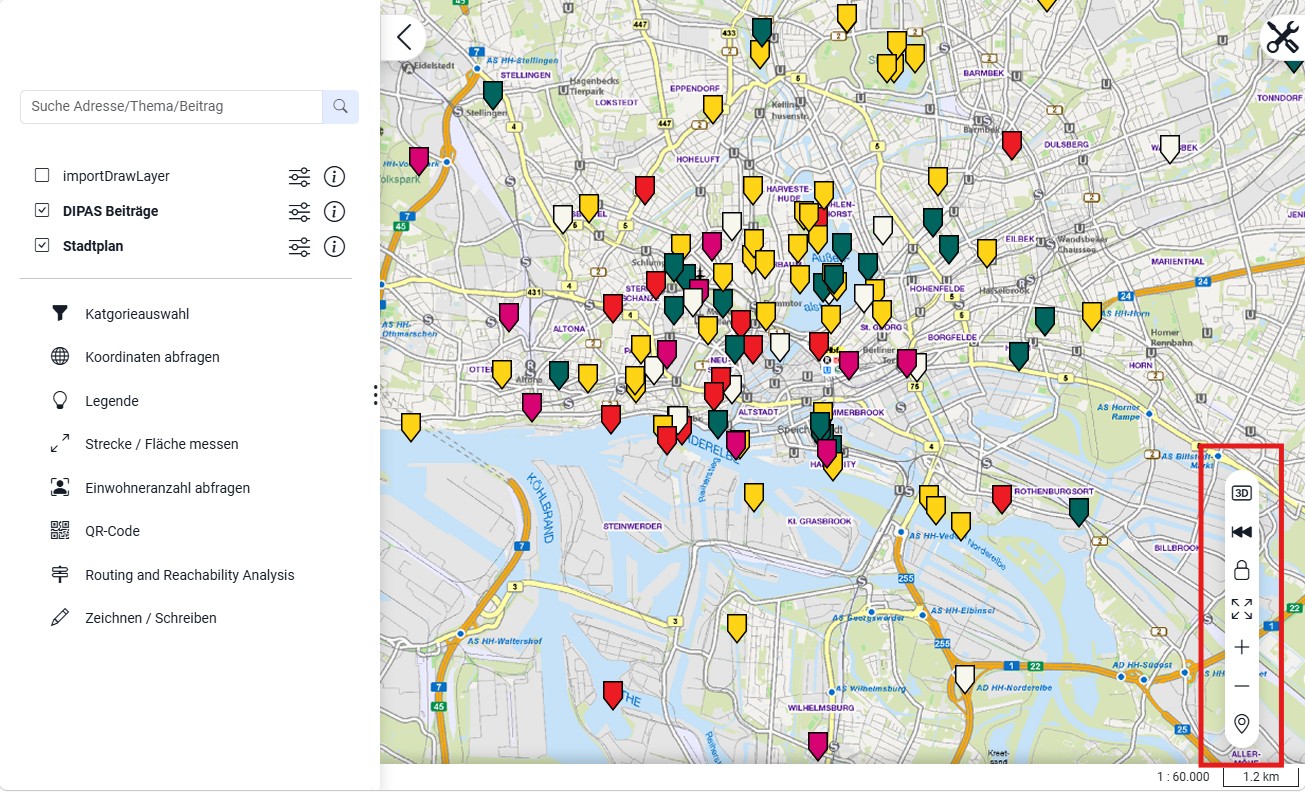Locate my position with the pin icon
Image resolution: width=1305 pixels, height=793 pixels.
coord(1241,724)
